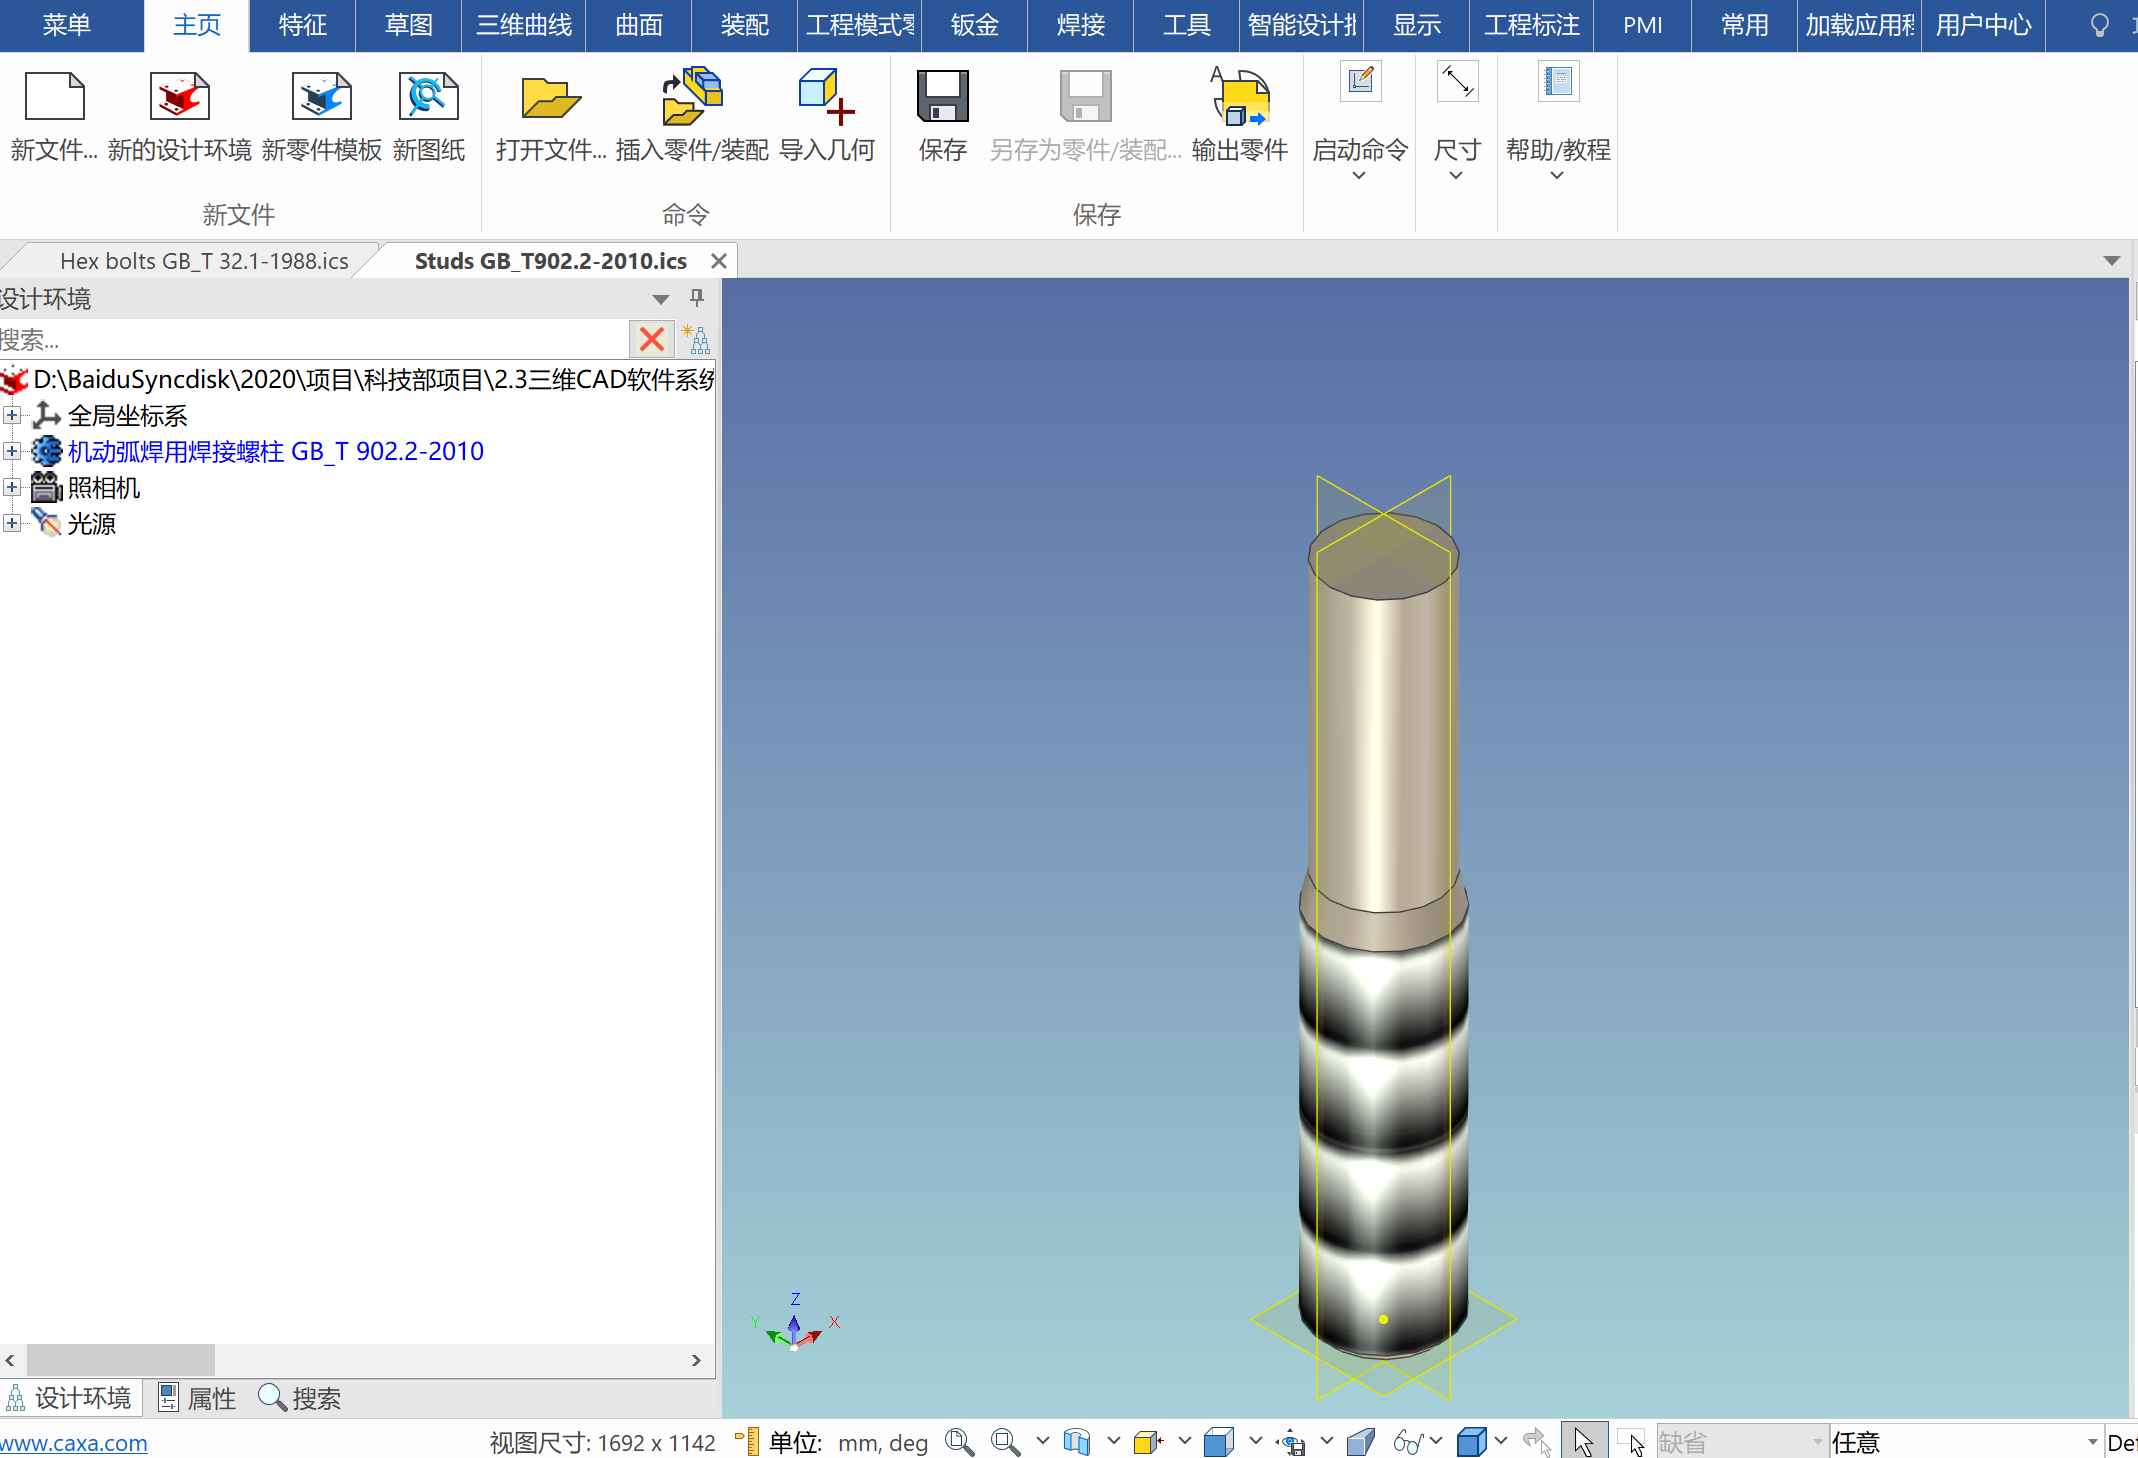Click the stud 3D model in viewport
Viewport: 2138px width, 1458px height.
click(1384, 935)
